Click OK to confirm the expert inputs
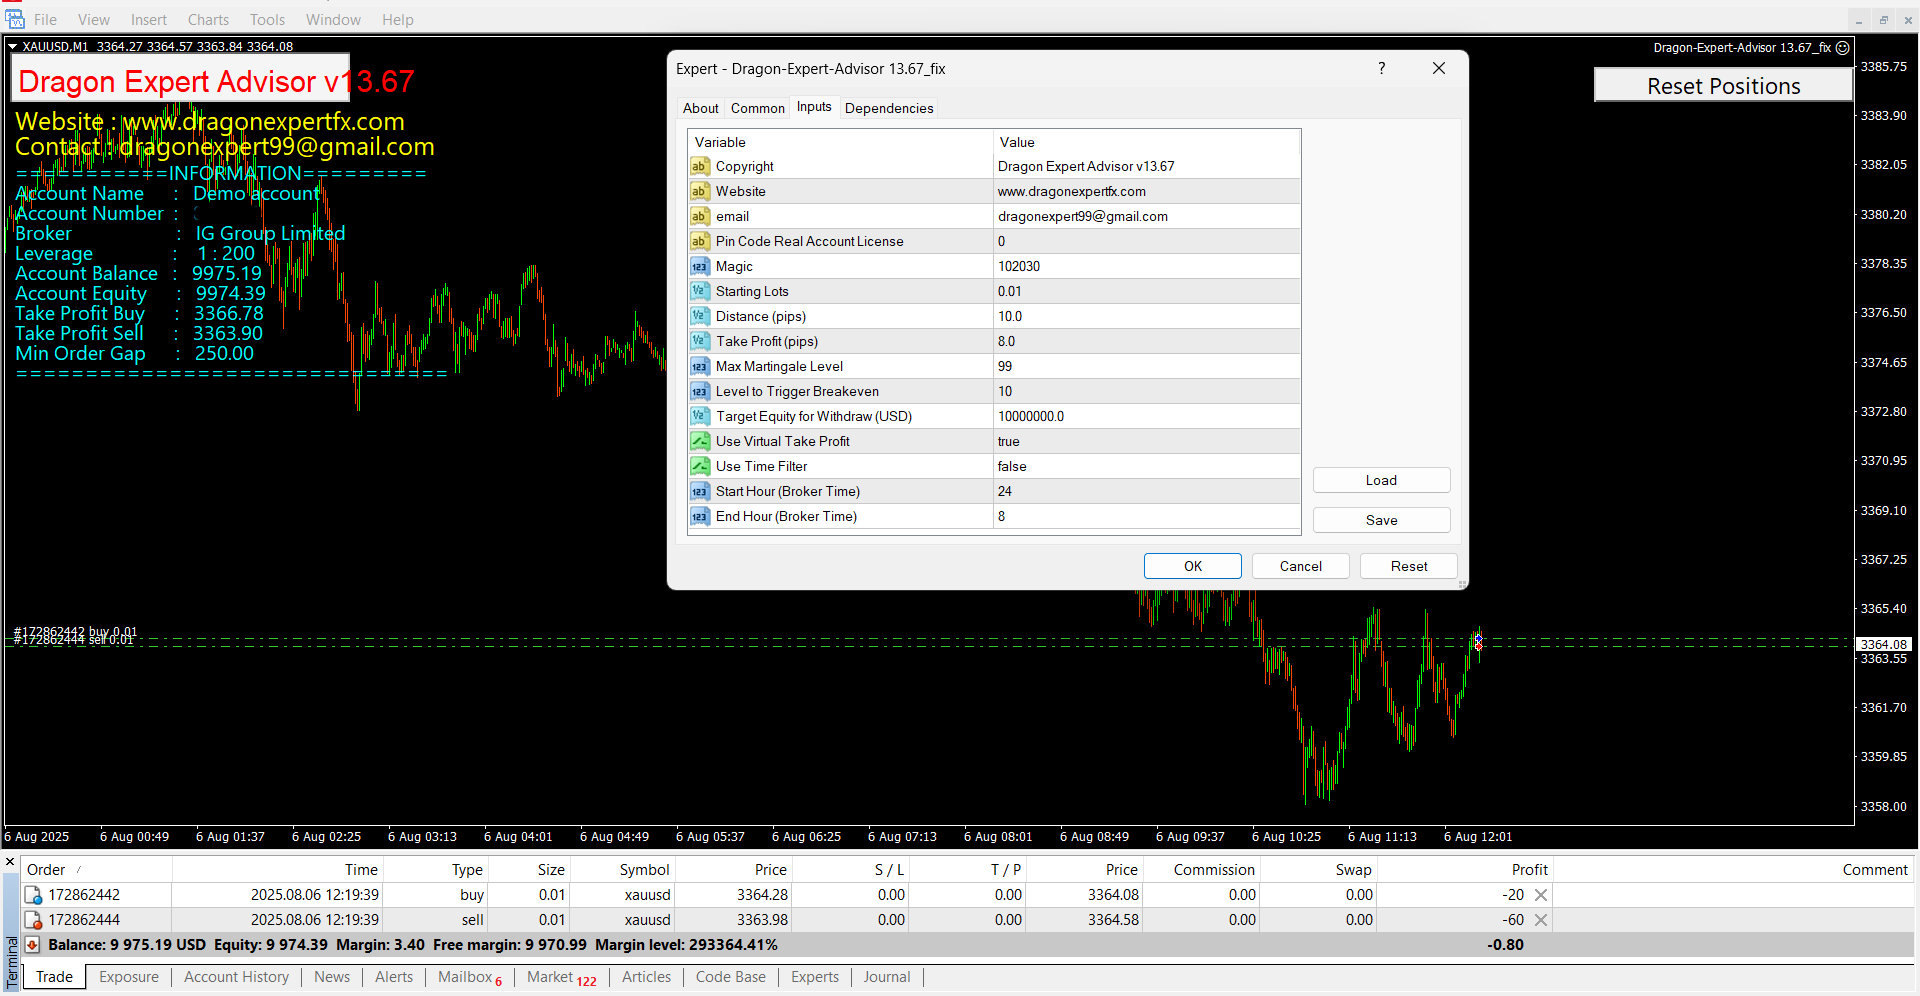The height and width of the screenshot is (996, 1920). [1192, 566]
